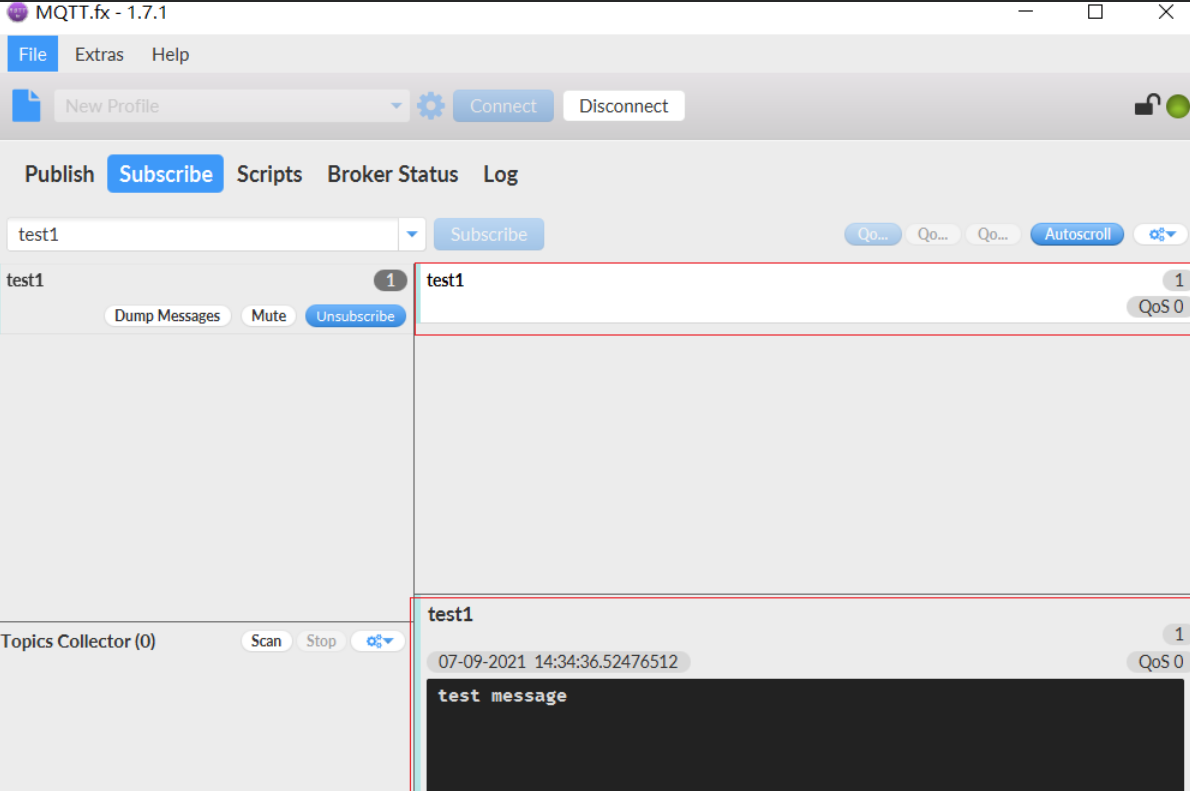This screenshot has height=791, width=1190.
Task: Switch to the Scripts tab
Action: click(269, 174)
